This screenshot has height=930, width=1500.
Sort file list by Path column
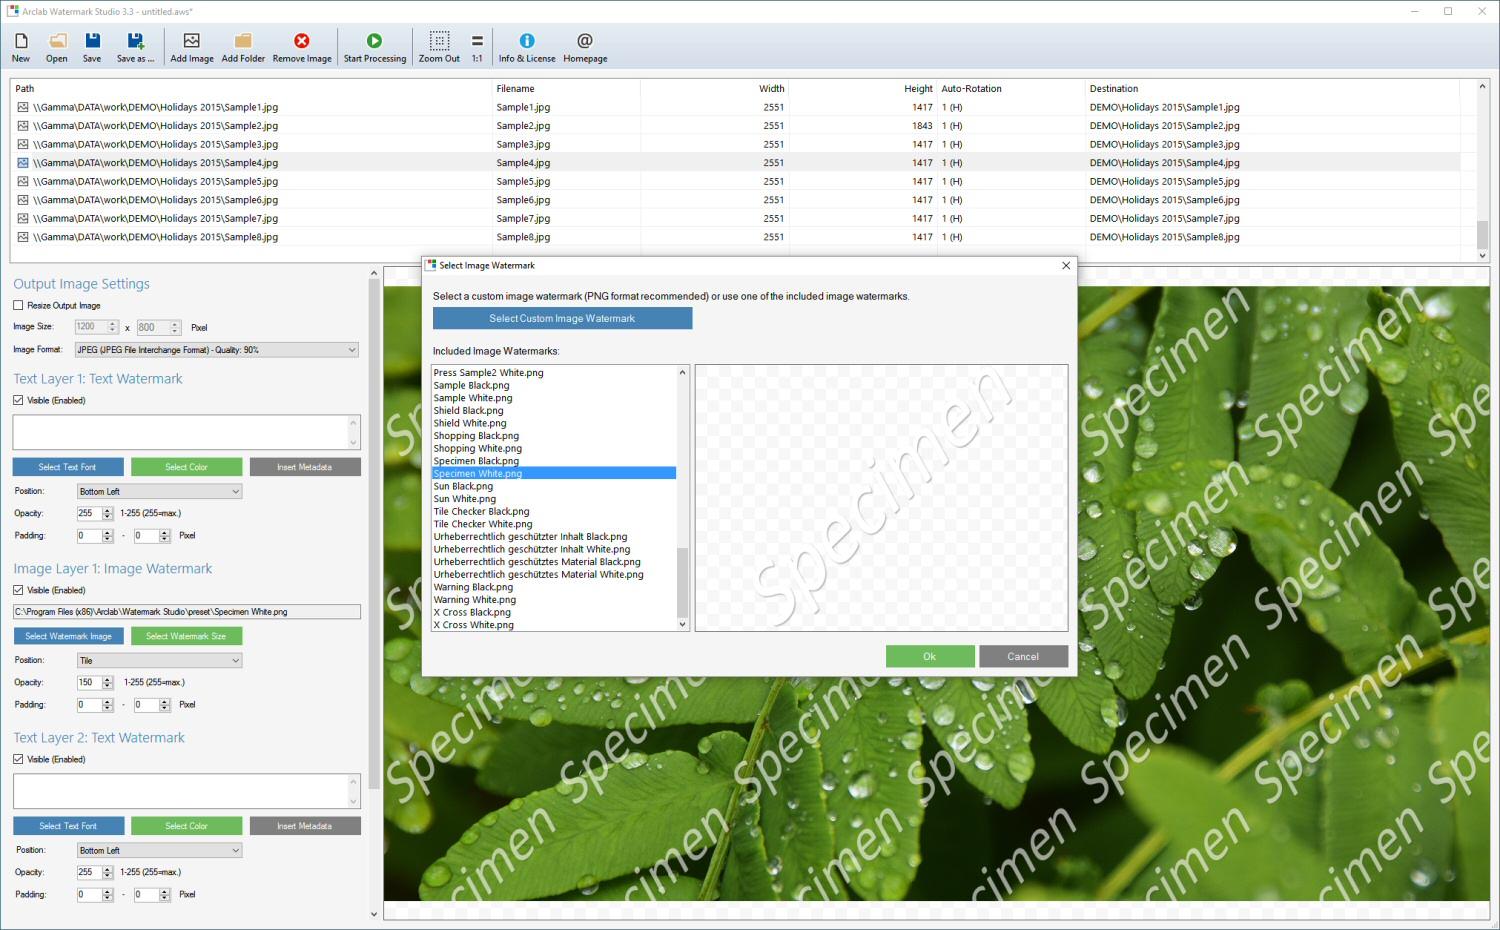(x=251, y=88)
